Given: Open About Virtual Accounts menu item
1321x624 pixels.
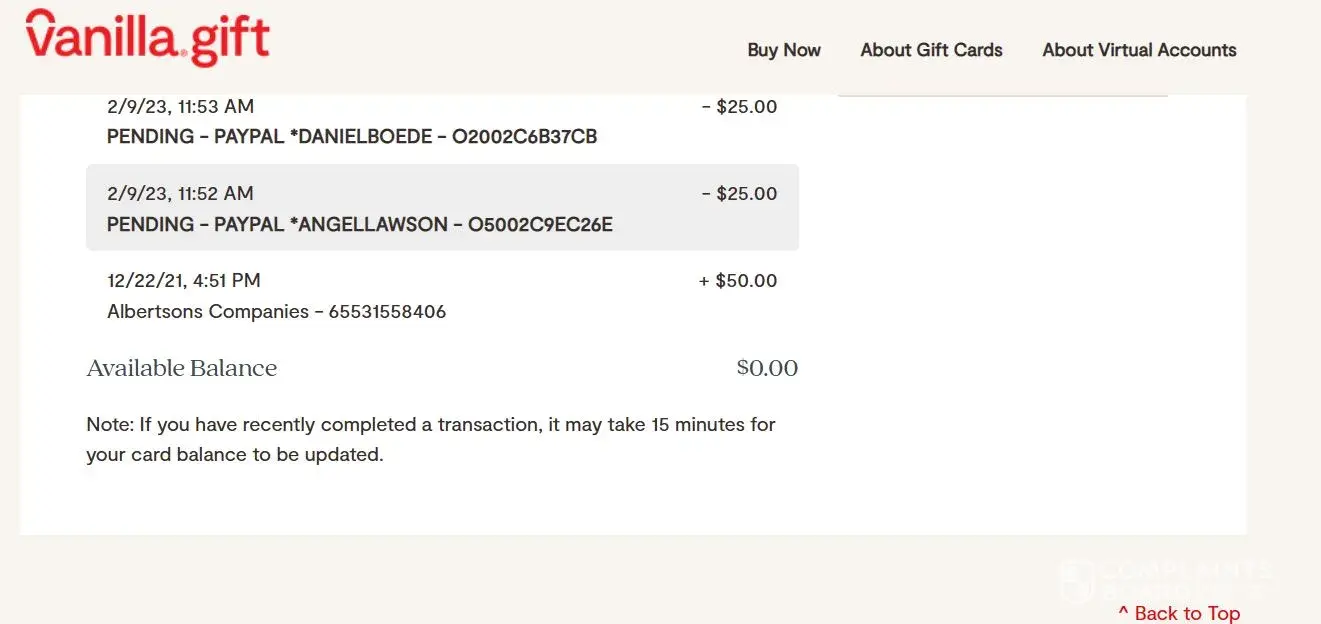Looking at the screenshot, I should click(x=1139, y=50).
